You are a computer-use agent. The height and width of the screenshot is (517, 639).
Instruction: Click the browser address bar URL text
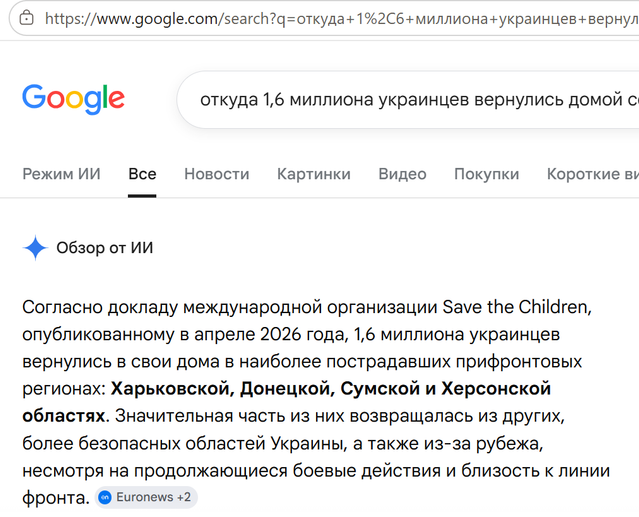(x=342, y=19)
